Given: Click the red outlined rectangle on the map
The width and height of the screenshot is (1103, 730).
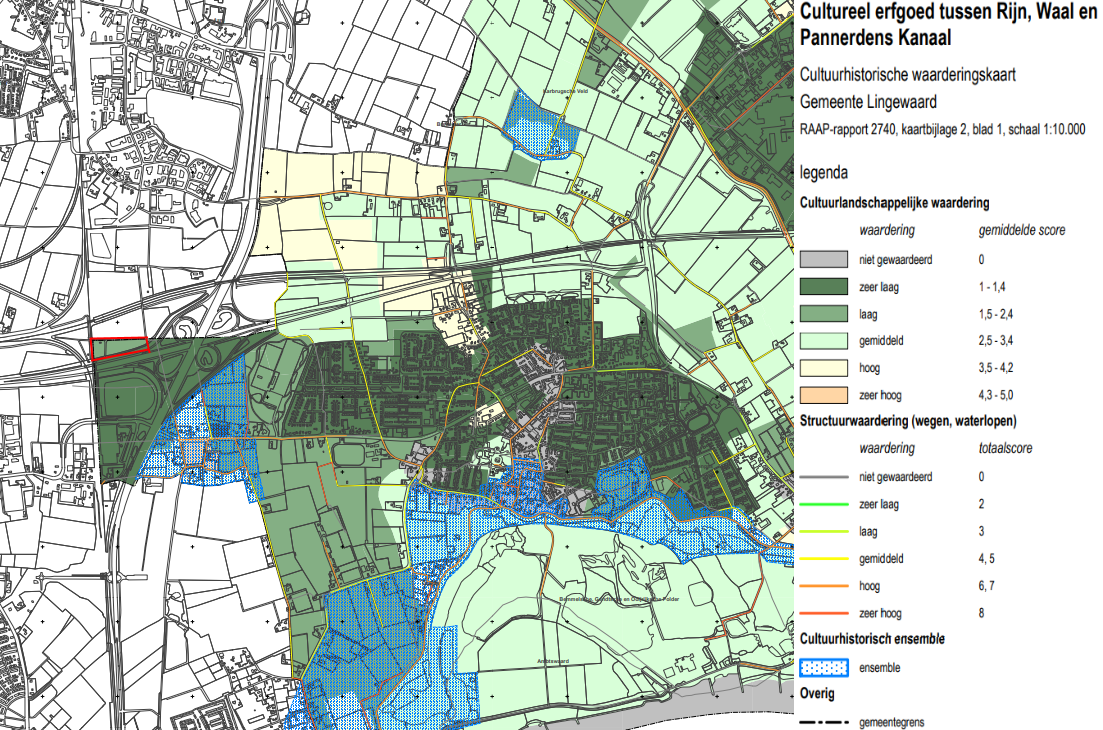Looking at the screenshot, I should 120,348.
